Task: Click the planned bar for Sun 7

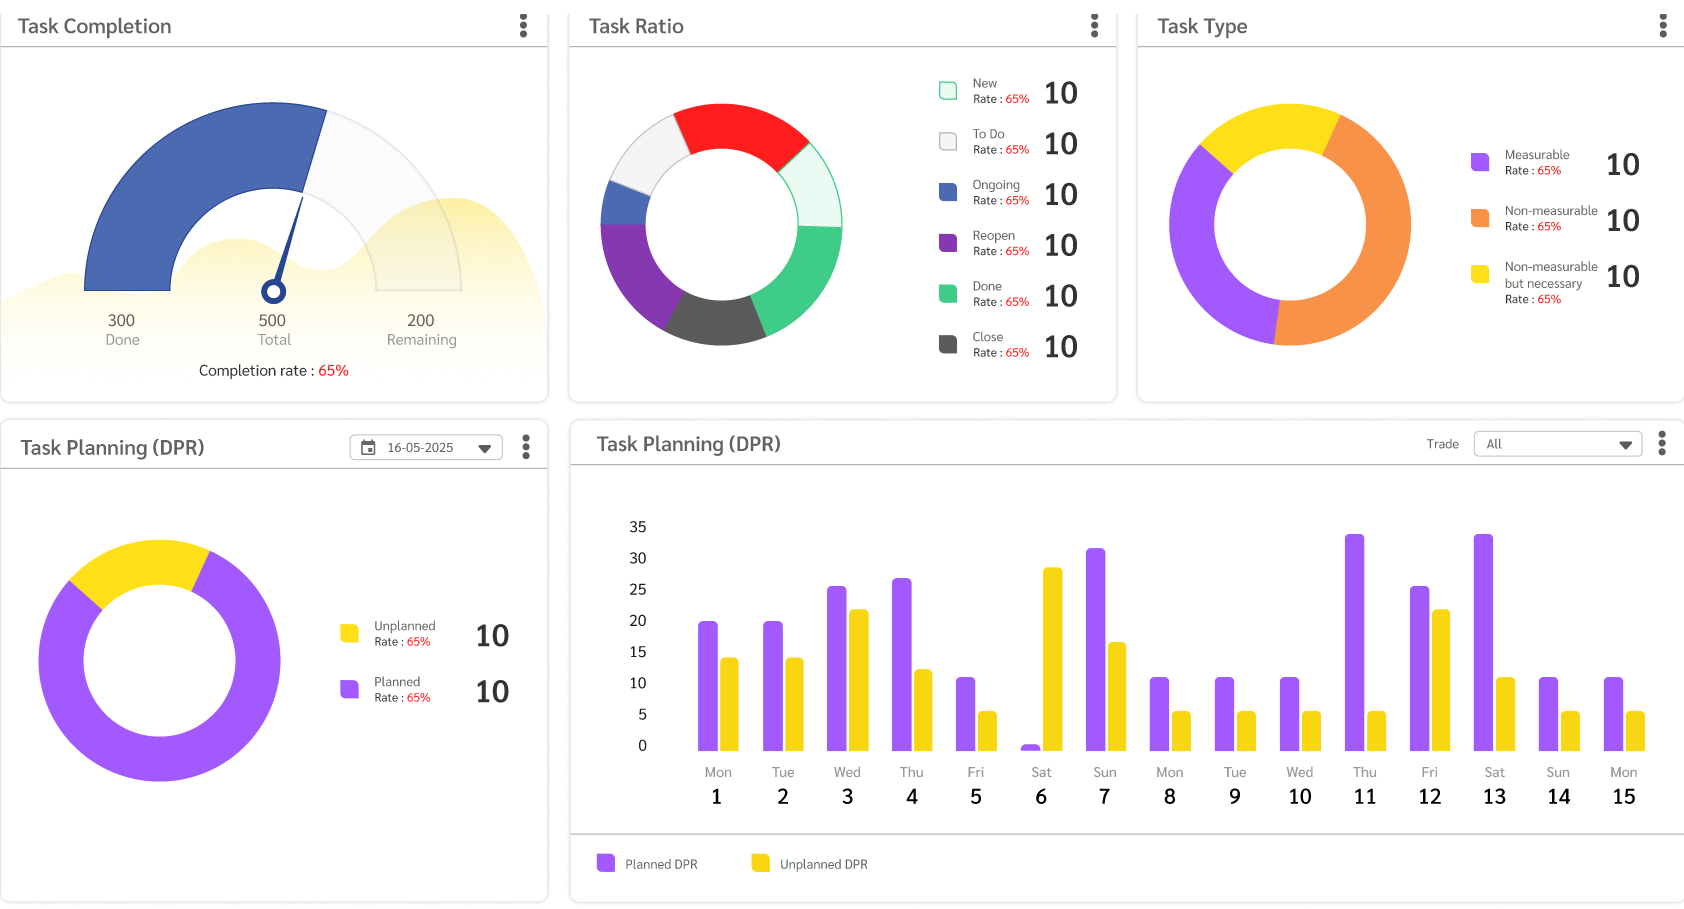Action: pyautogui.click(x=1096, y=649)
